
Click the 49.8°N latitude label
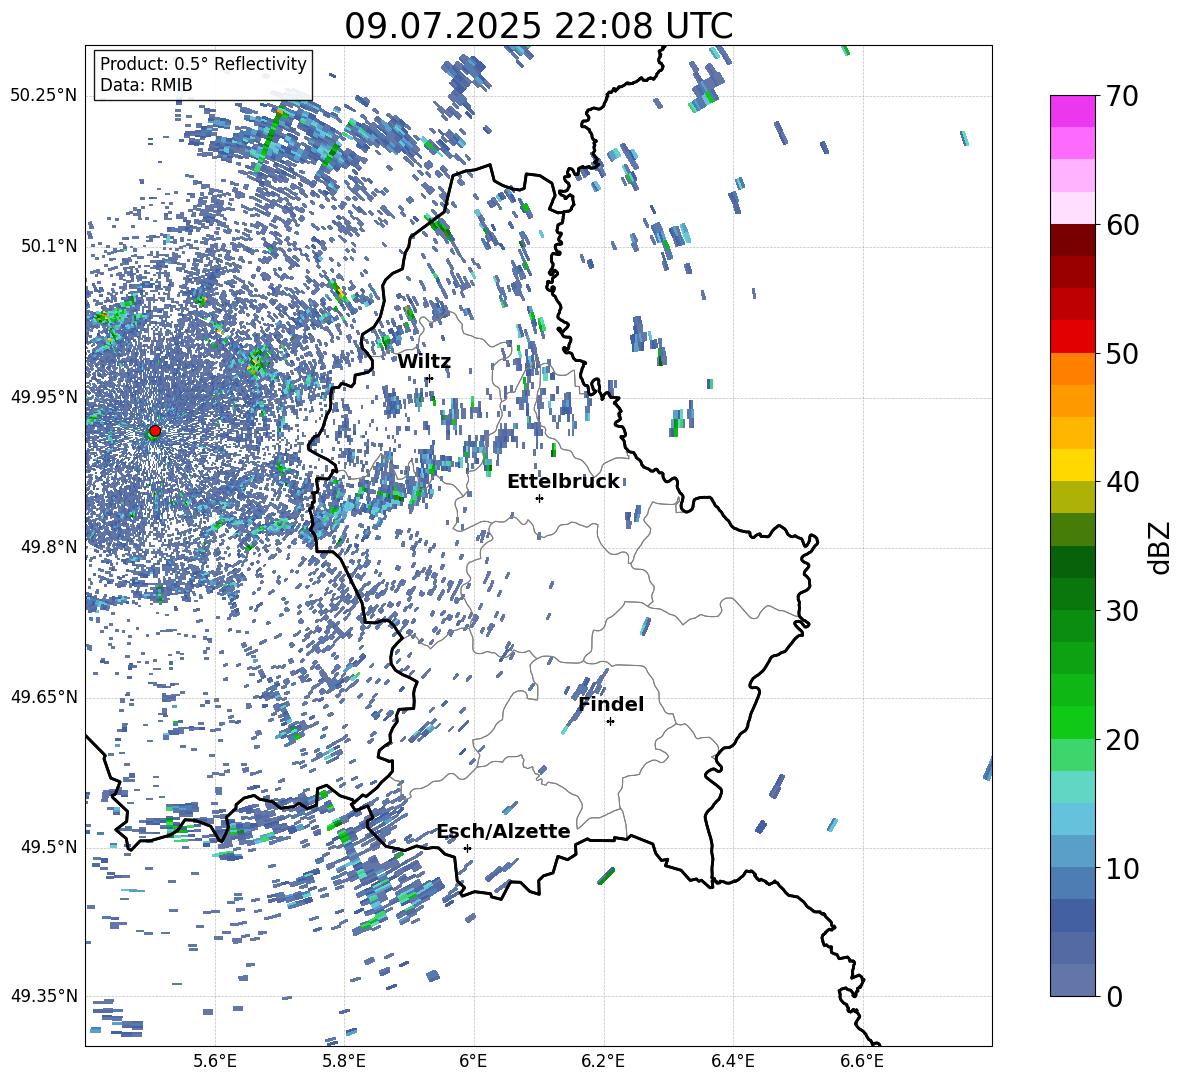(49, 547)
